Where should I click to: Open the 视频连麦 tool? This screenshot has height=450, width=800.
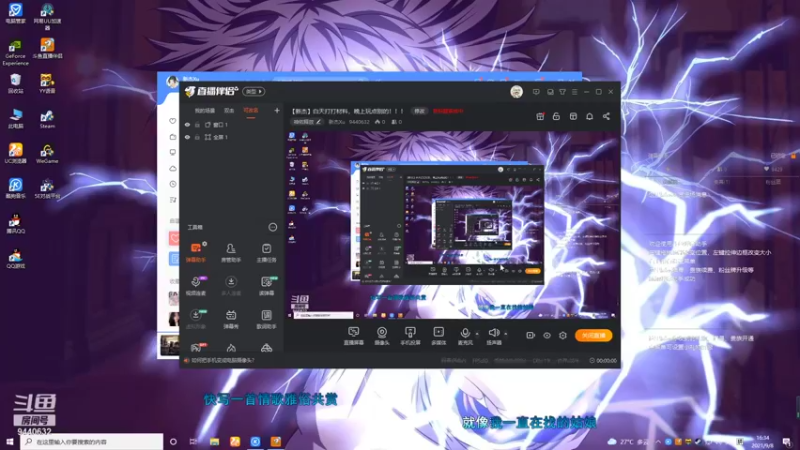coord(196,286)
